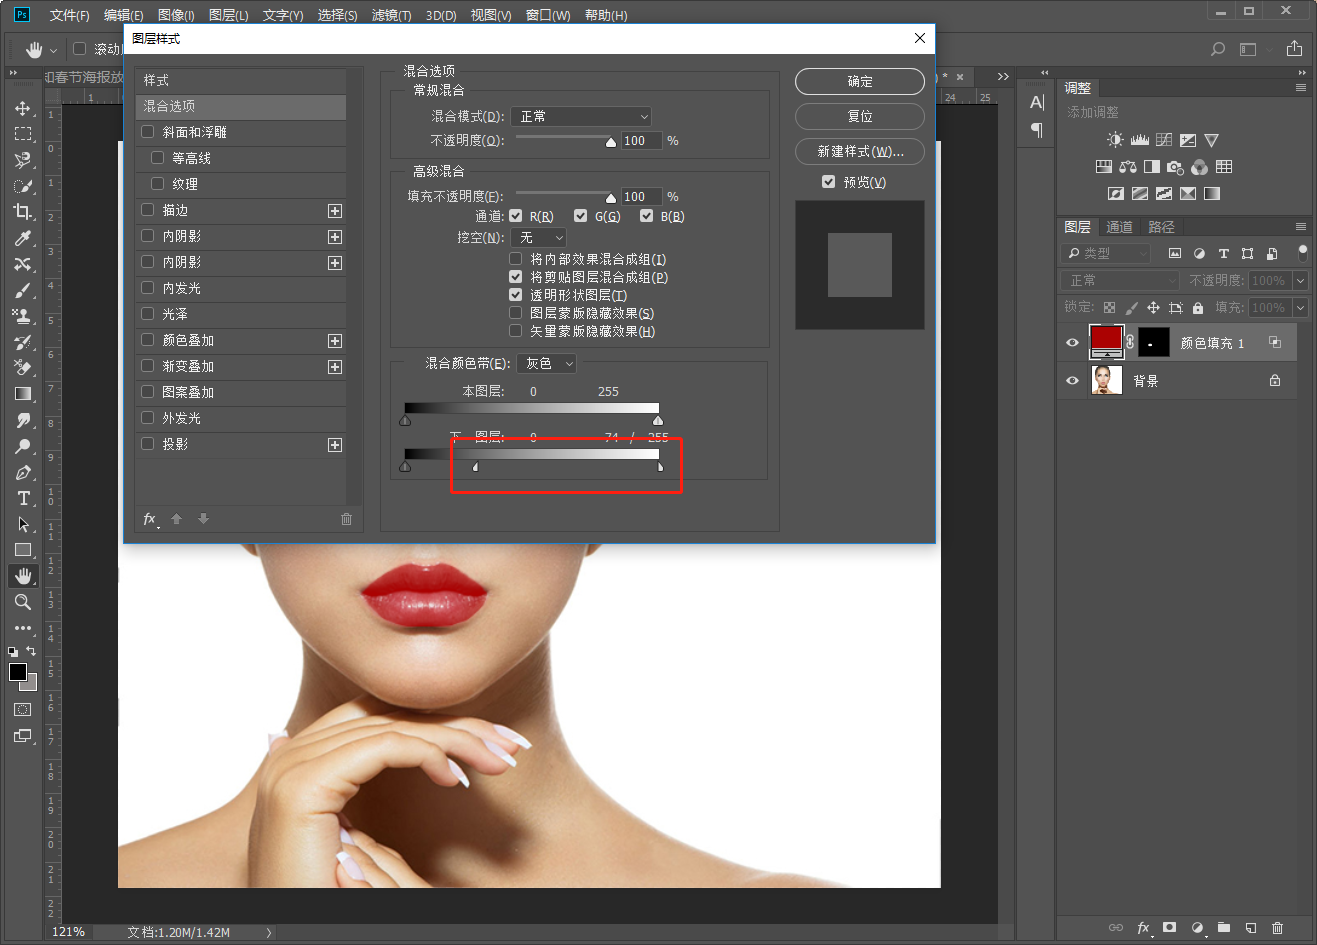Select the Horizontal Type tool

point(23,498)
